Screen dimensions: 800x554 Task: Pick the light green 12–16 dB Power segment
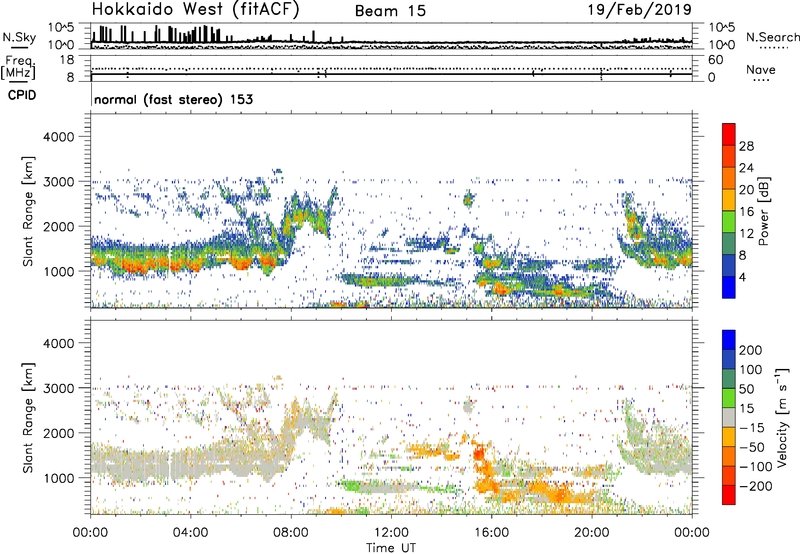point(729,222)
